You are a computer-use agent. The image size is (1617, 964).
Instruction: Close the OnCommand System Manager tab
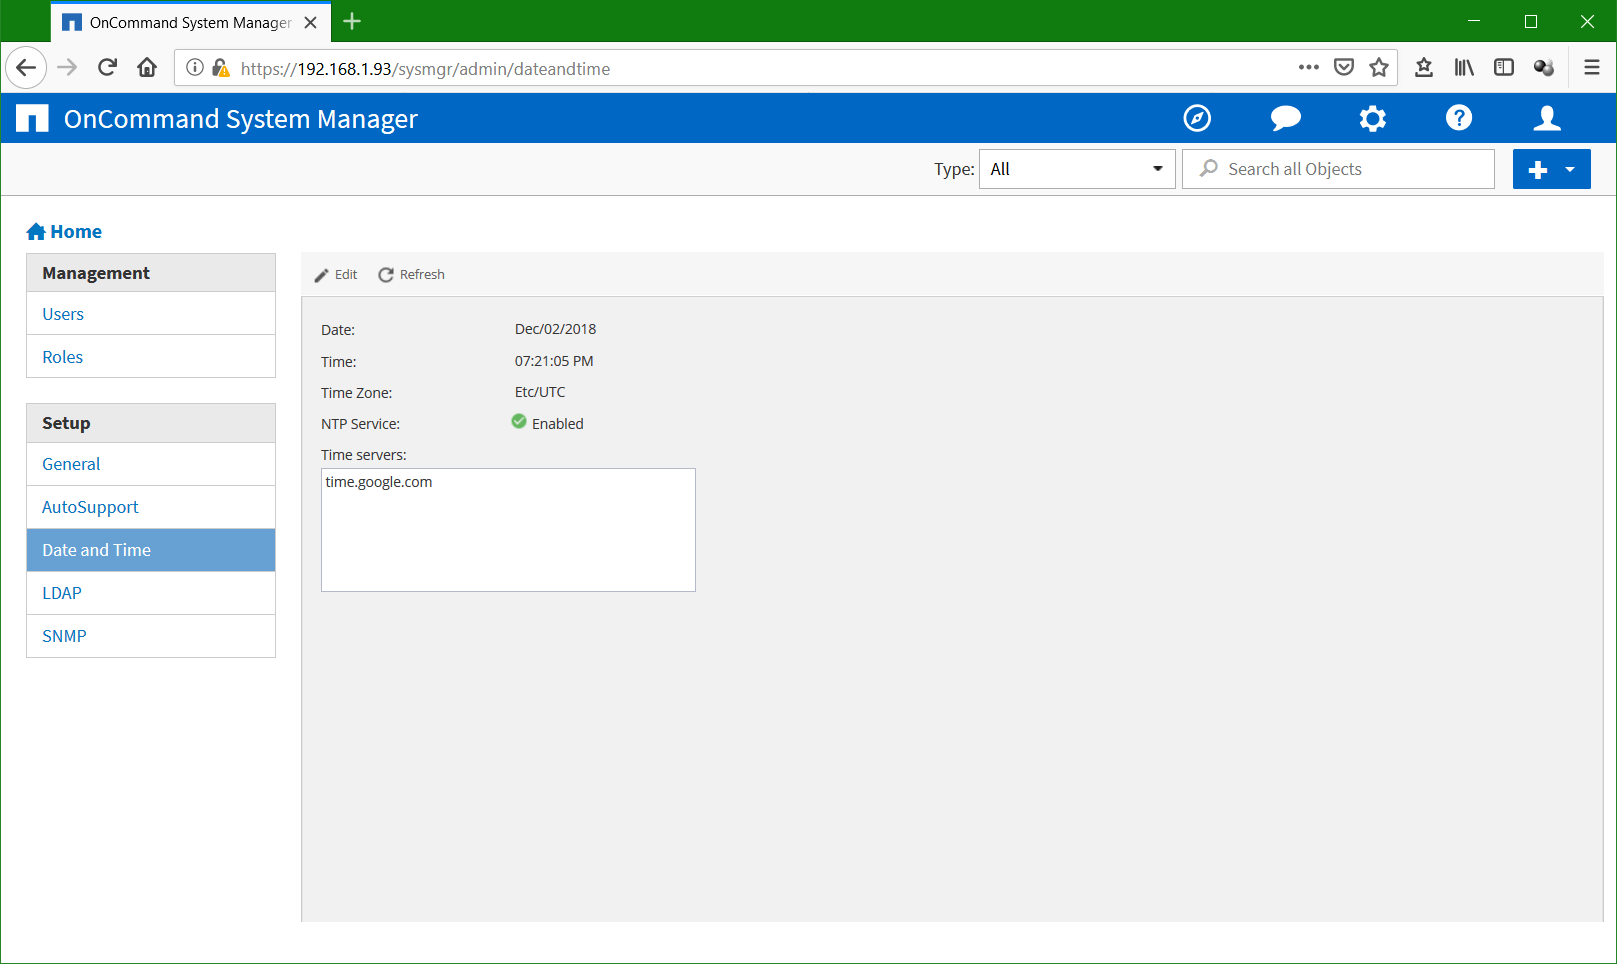point(311,22)
